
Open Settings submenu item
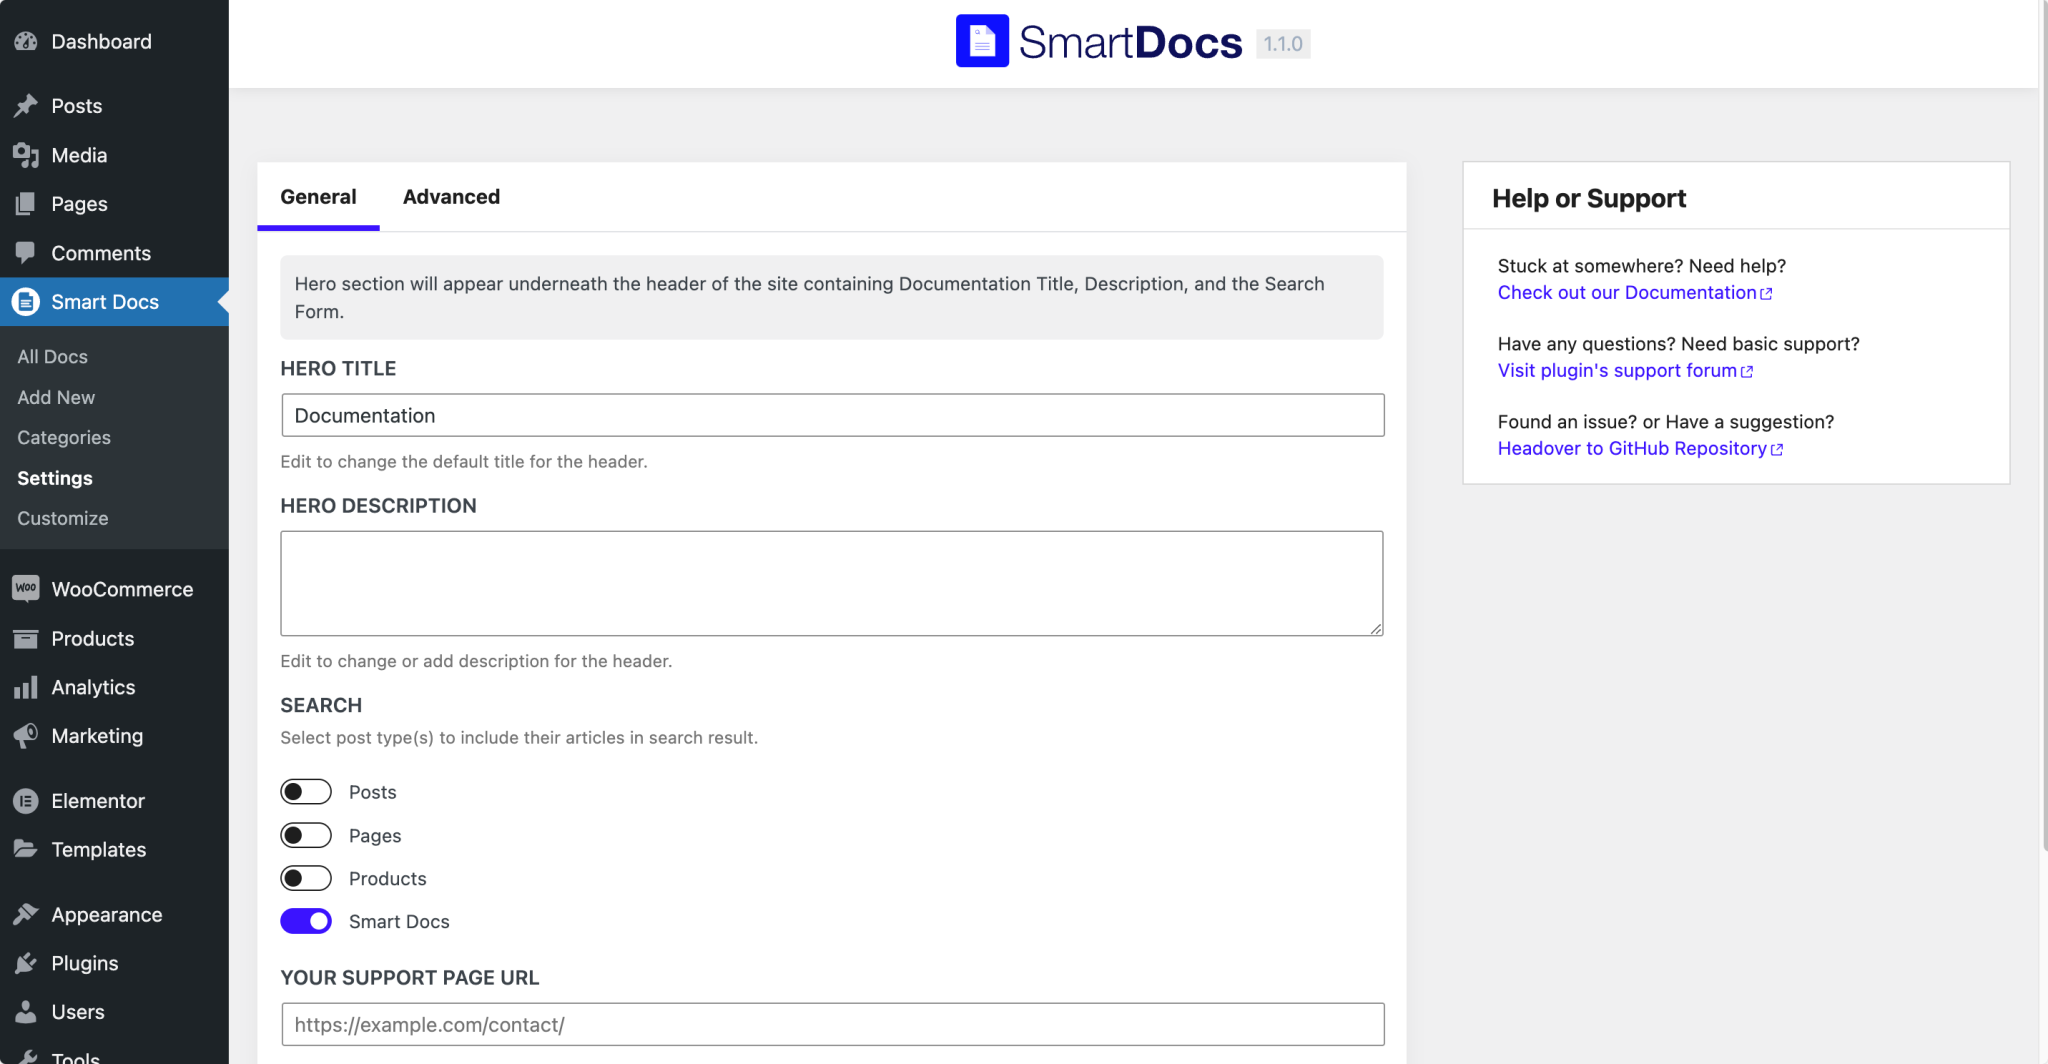(55, 478)
